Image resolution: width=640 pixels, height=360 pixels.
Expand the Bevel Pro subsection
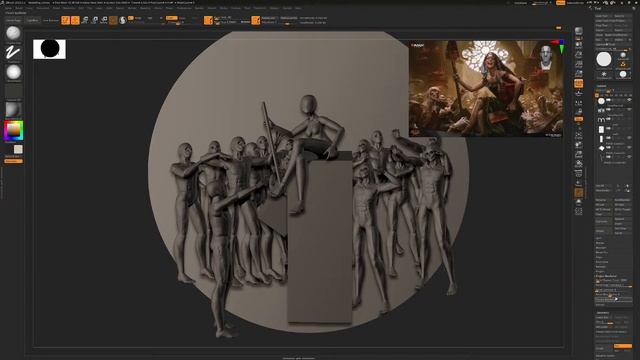tap(601, 252)
